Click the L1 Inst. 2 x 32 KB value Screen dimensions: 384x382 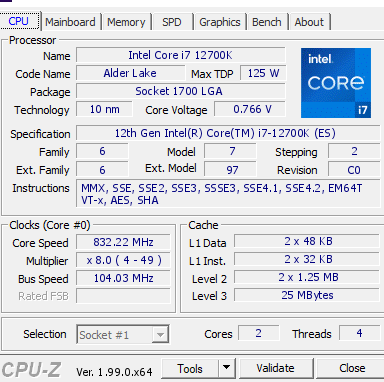pyautogui.click(x=307, y=259)
